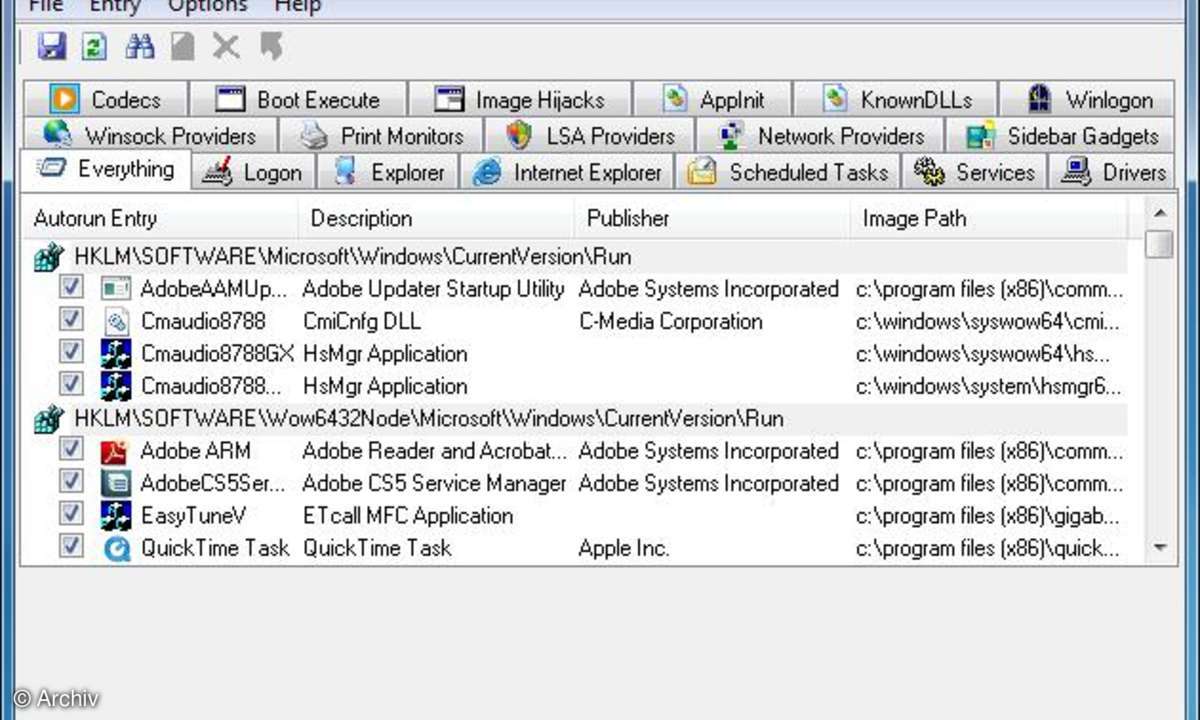The image size is (1200, 720).
Task: Switch to the KnownDLLs tab
Action: pyautogui.click(x=896, y=100)
